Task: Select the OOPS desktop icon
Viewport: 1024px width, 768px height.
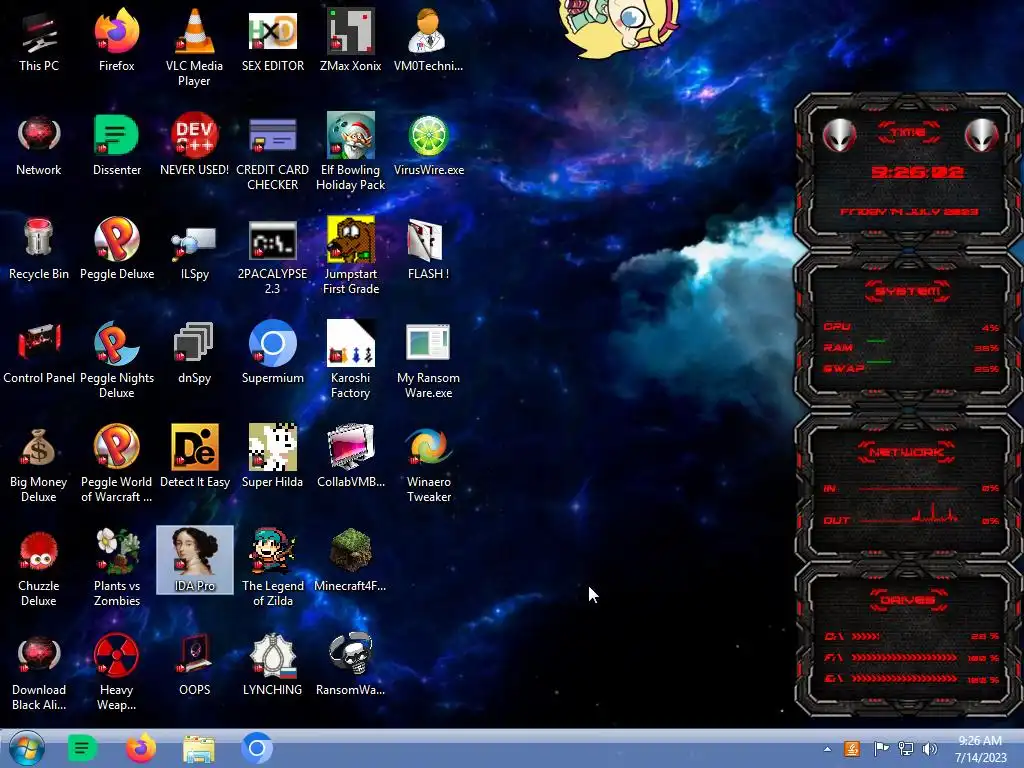Action: (x=194, y=665)
